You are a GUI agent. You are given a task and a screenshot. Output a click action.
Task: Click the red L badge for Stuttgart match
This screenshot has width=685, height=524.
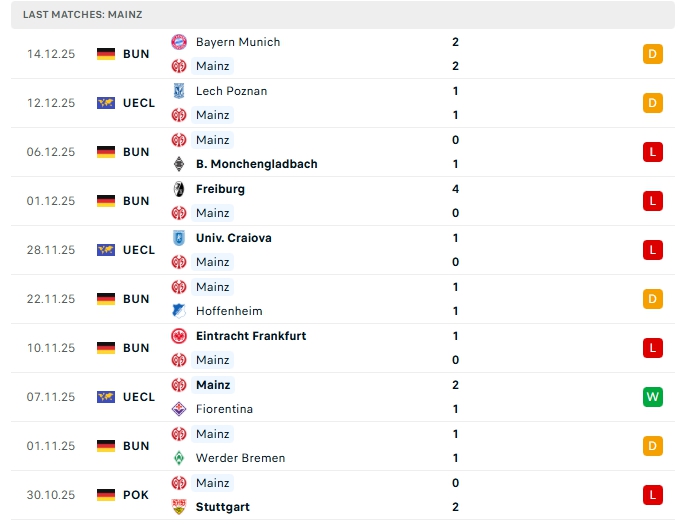pyautogui.click(x=653, y=495)
